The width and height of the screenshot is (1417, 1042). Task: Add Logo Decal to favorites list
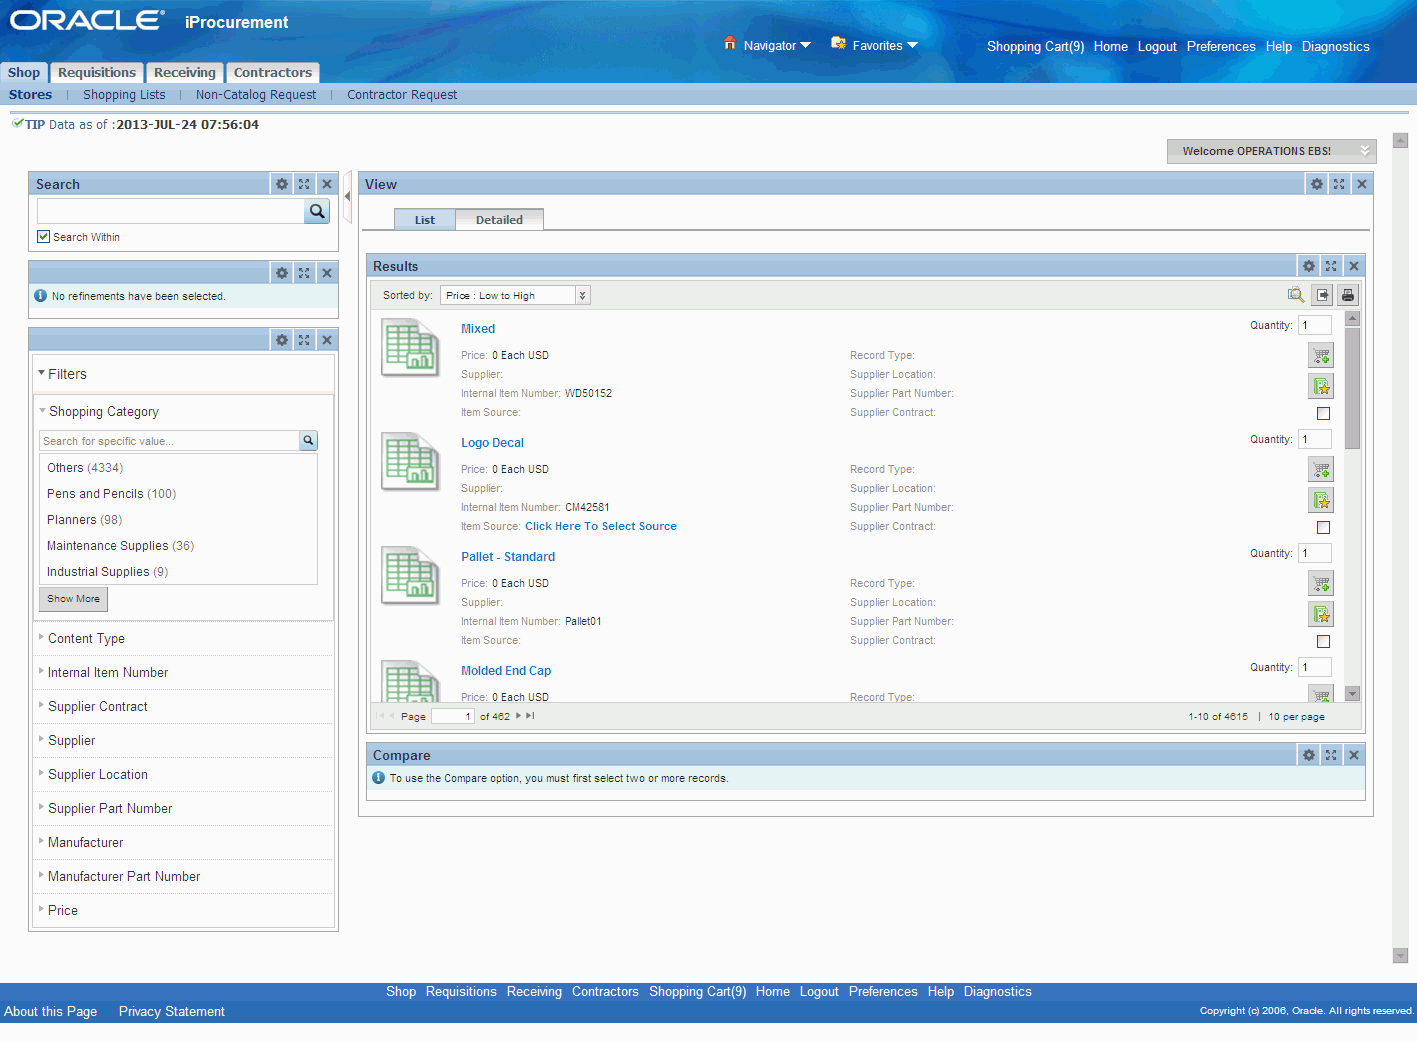[x=1320, y=499]
